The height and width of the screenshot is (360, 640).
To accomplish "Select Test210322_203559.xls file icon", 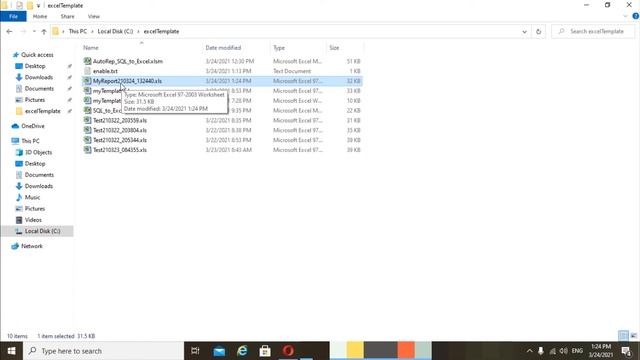I will coord(87,120).
